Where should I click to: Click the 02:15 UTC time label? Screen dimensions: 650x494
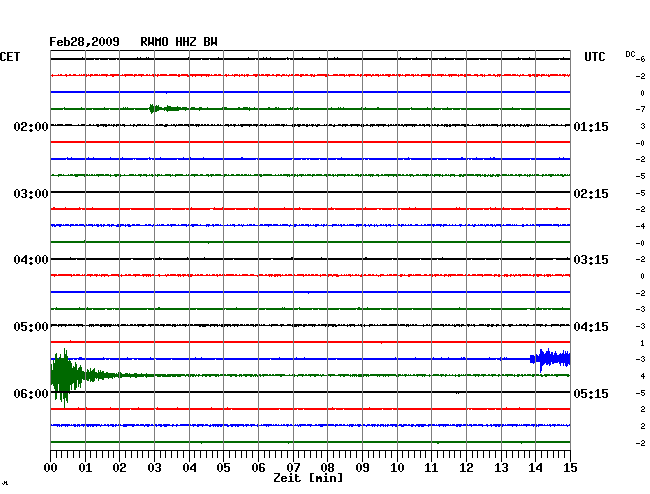pyautogui.click(x=591, y=194)
